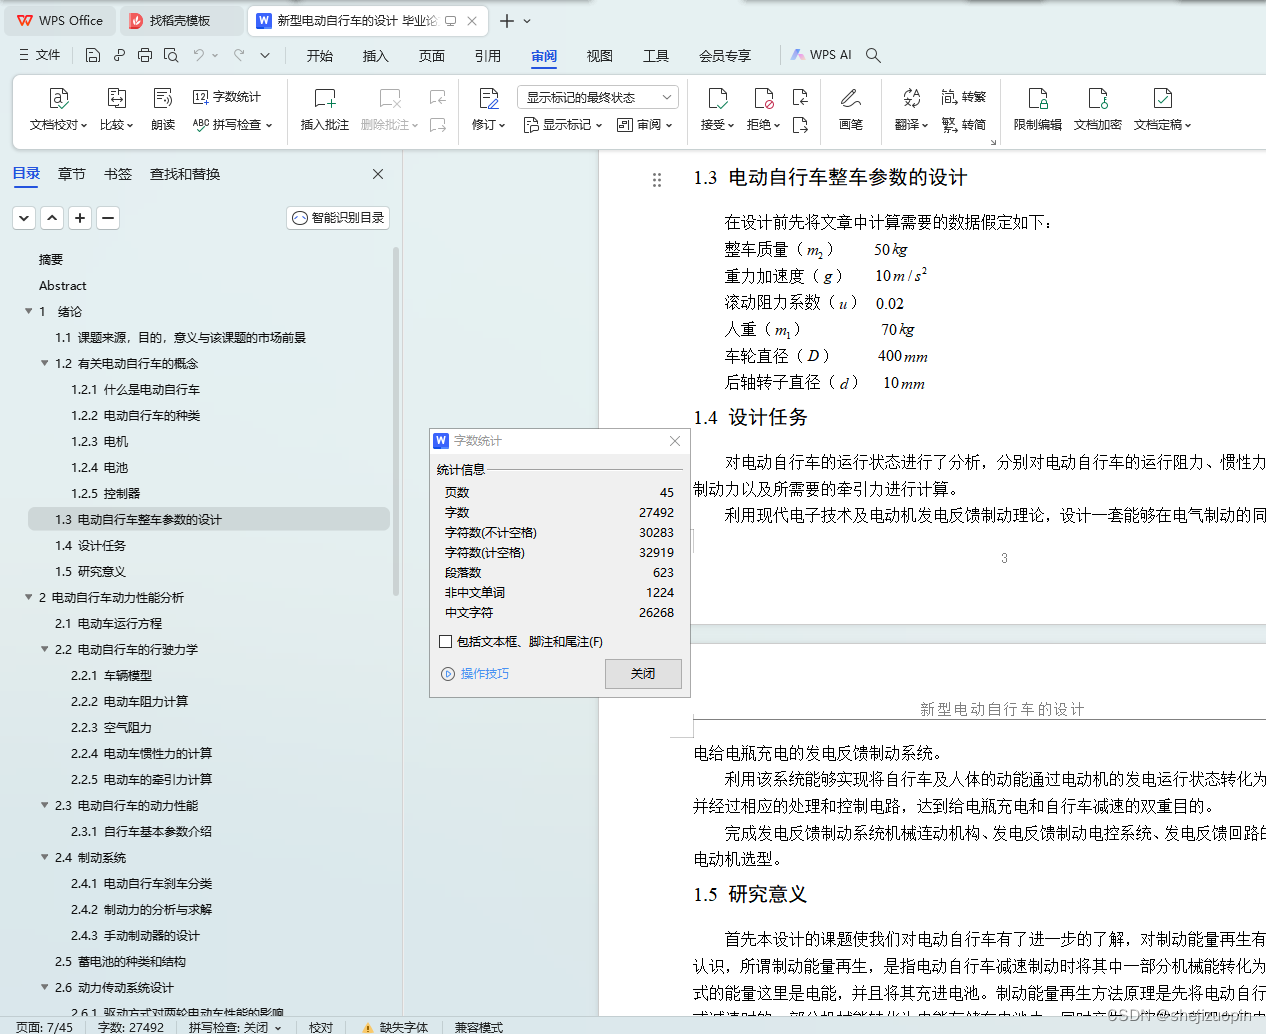Switch to the 开始 ribbon tab
Viewport: 1266px width, 1034px height.
click(x=320, y=56)
